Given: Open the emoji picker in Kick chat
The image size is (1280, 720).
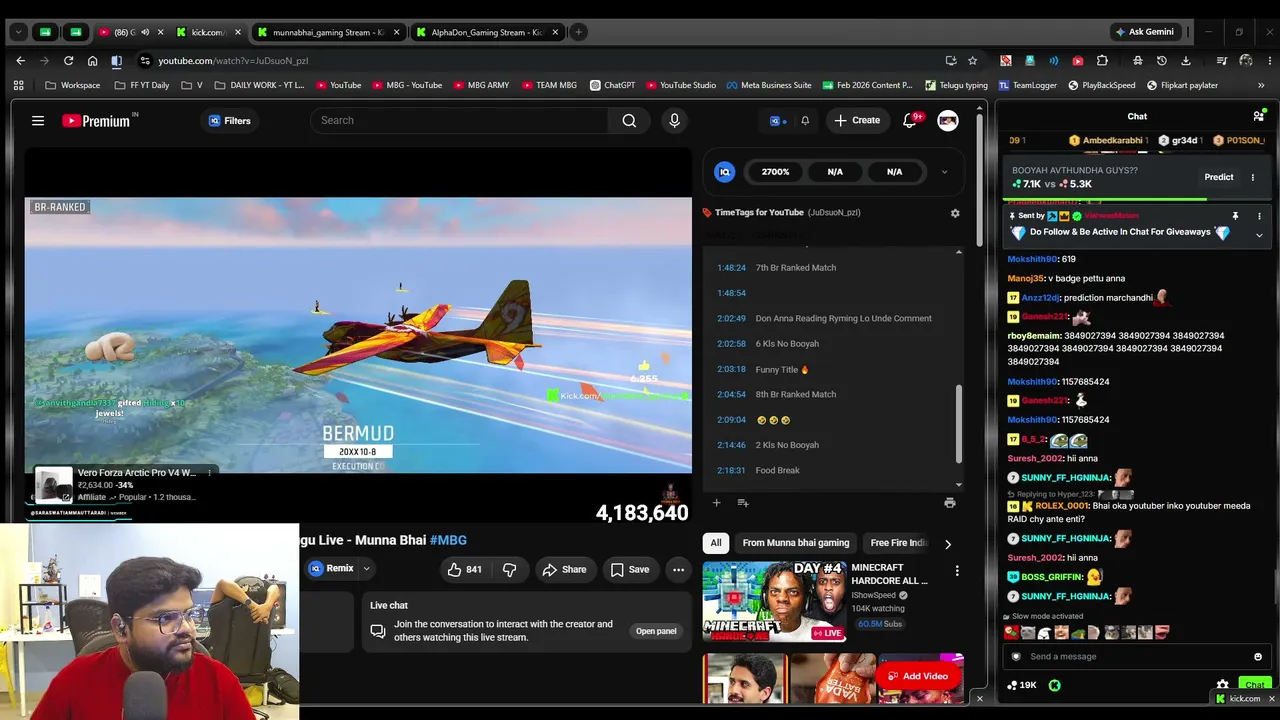Looking at the screenshot, I should (1258, 657).
